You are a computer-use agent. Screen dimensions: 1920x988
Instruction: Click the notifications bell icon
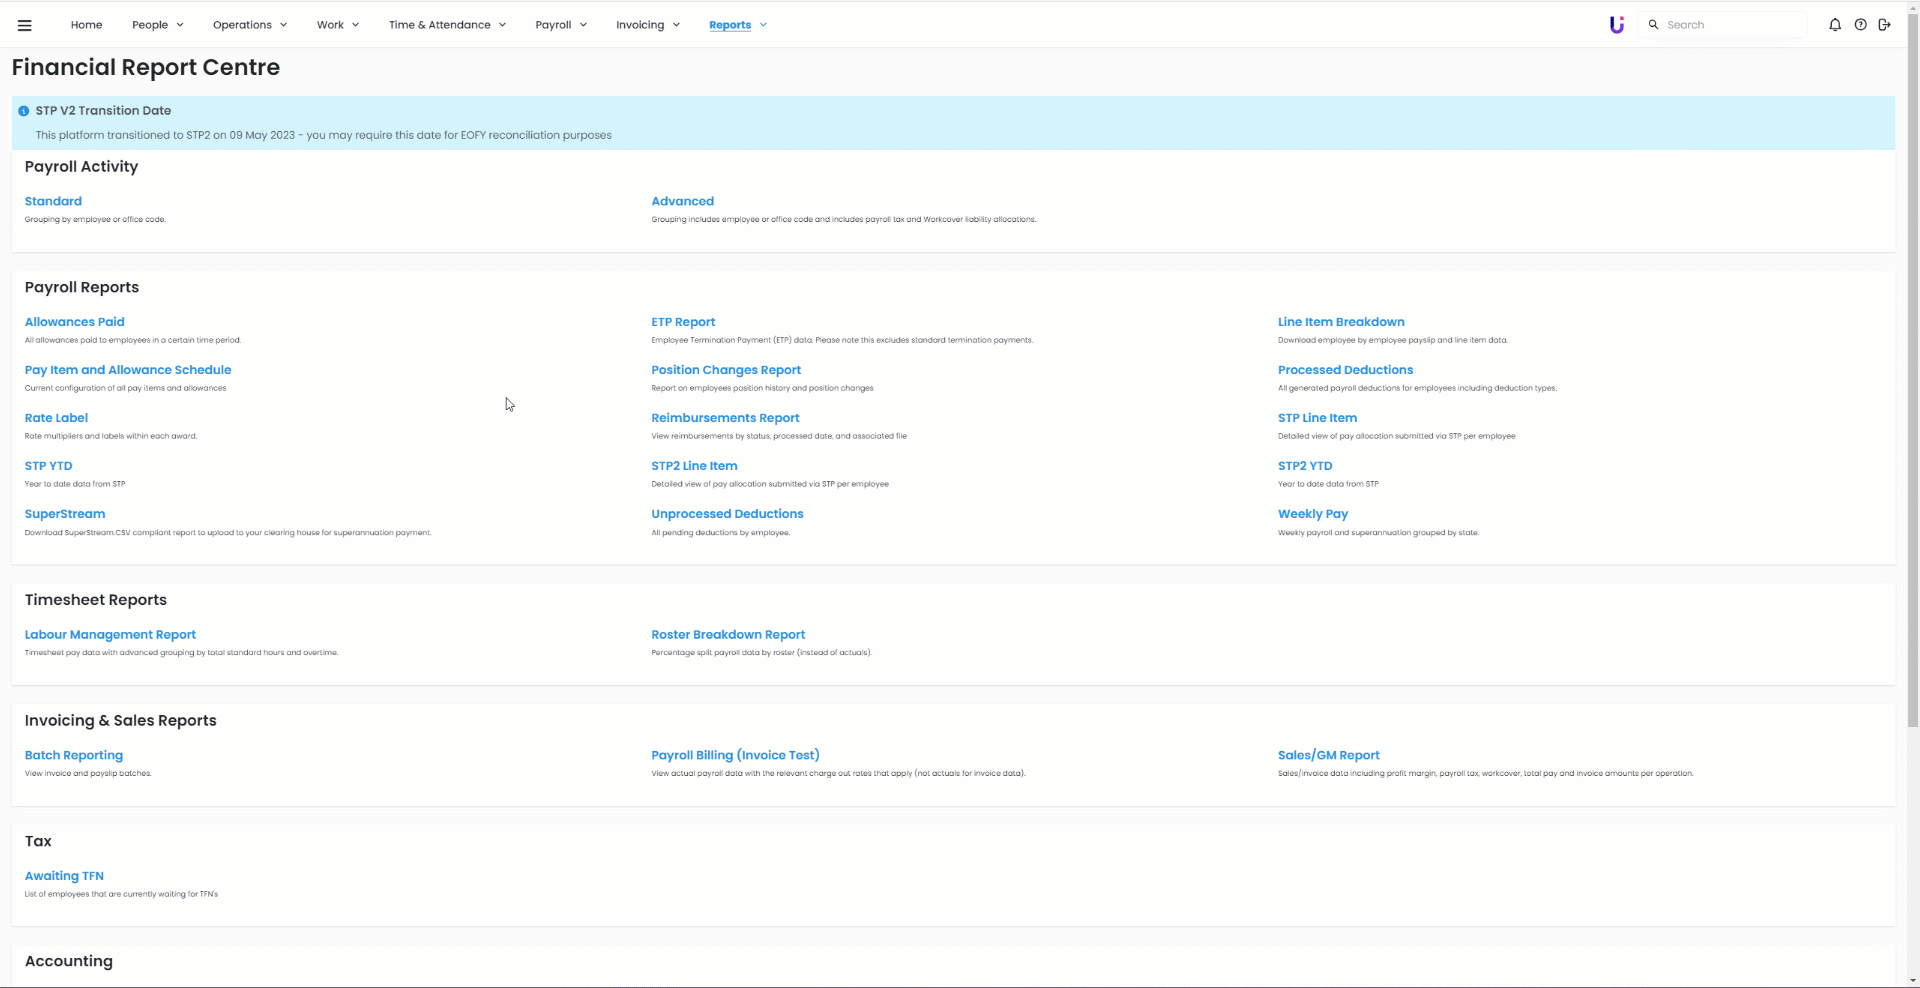click(1834, 25)
